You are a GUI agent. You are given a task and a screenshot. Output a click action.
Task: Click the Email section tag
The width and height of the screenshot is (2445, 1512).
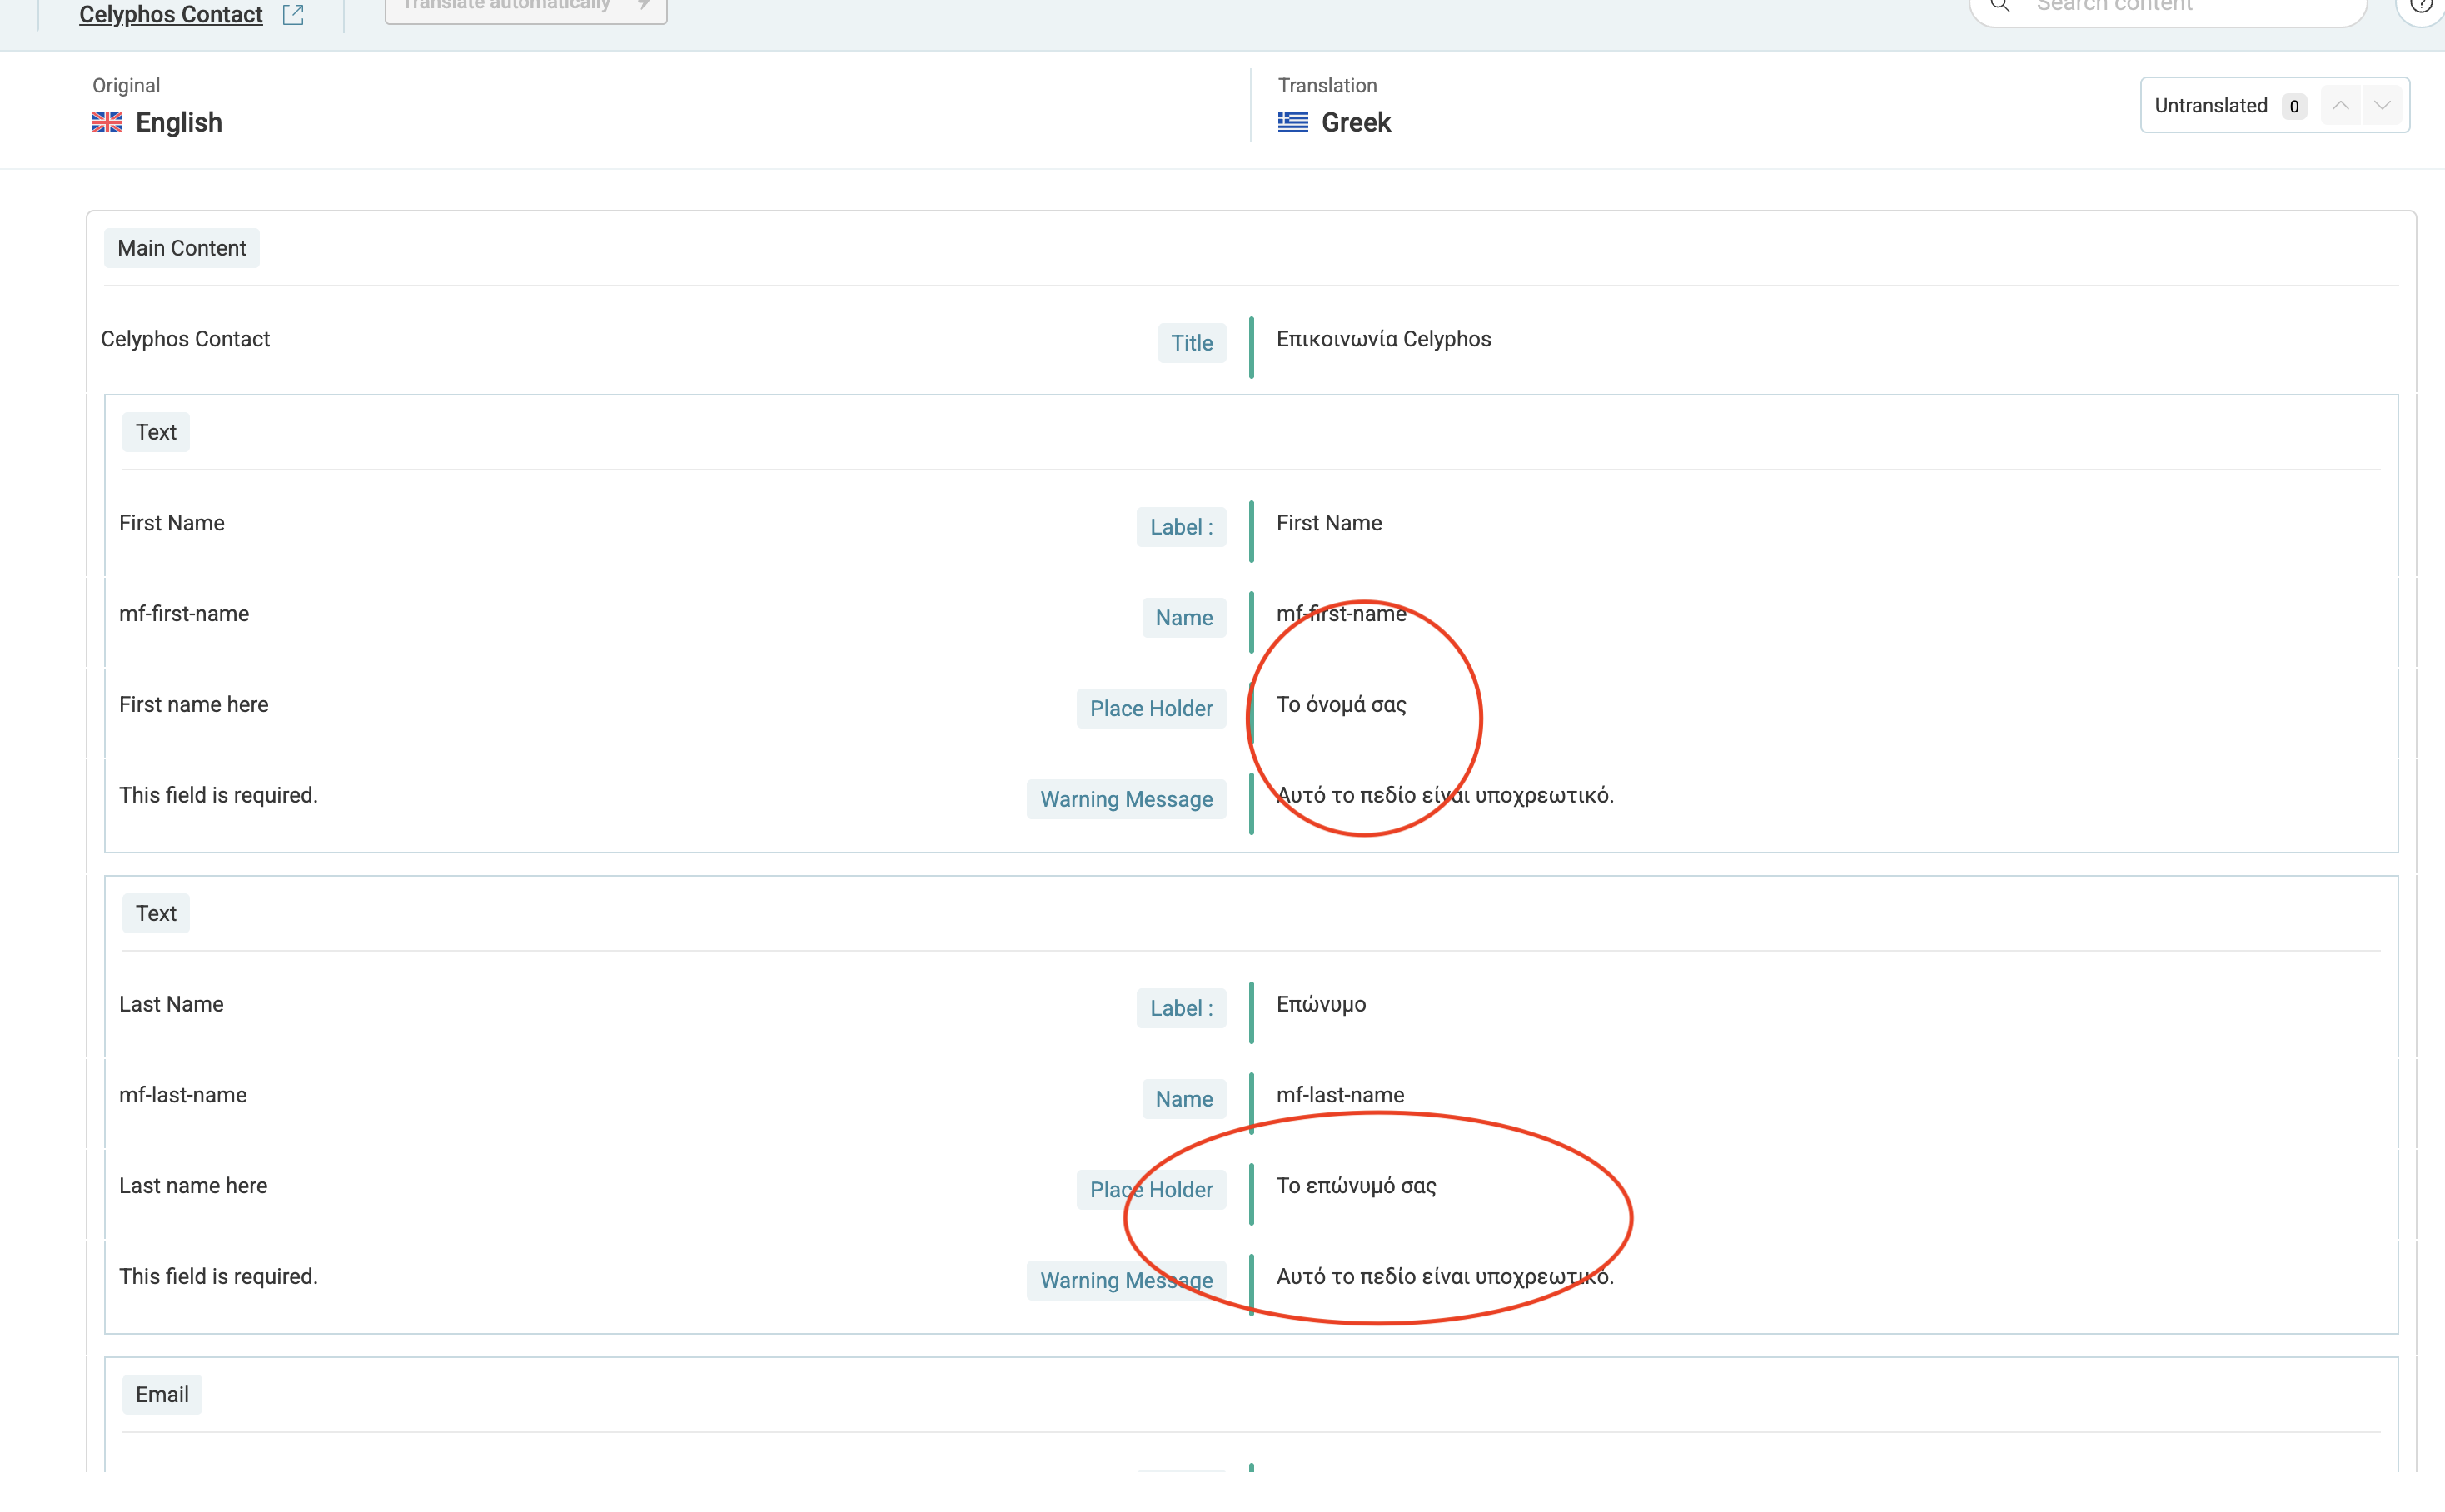point(162,1395)
